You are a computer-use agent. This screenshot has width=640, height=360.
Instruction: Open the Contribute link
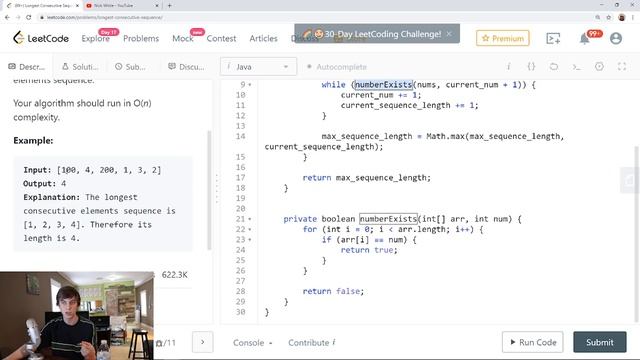point(311,342)
